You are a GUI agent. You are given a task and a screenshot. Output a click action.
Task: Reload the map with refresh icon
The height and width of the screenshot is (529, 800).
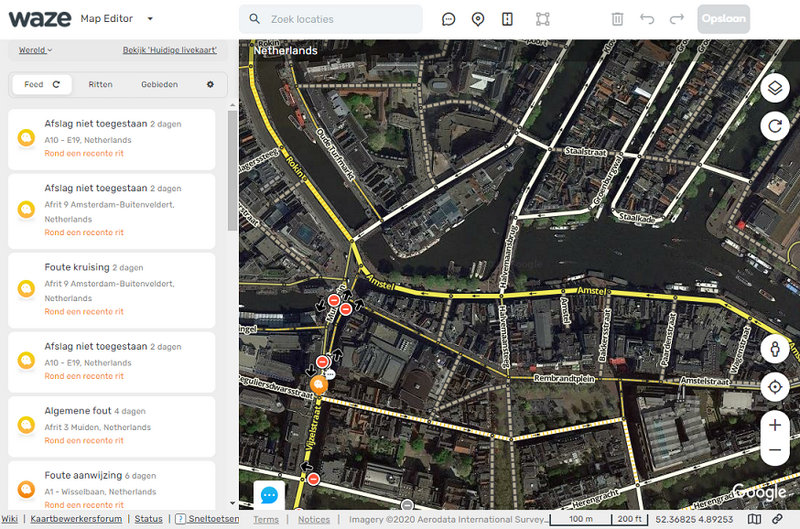pos(774,126)
